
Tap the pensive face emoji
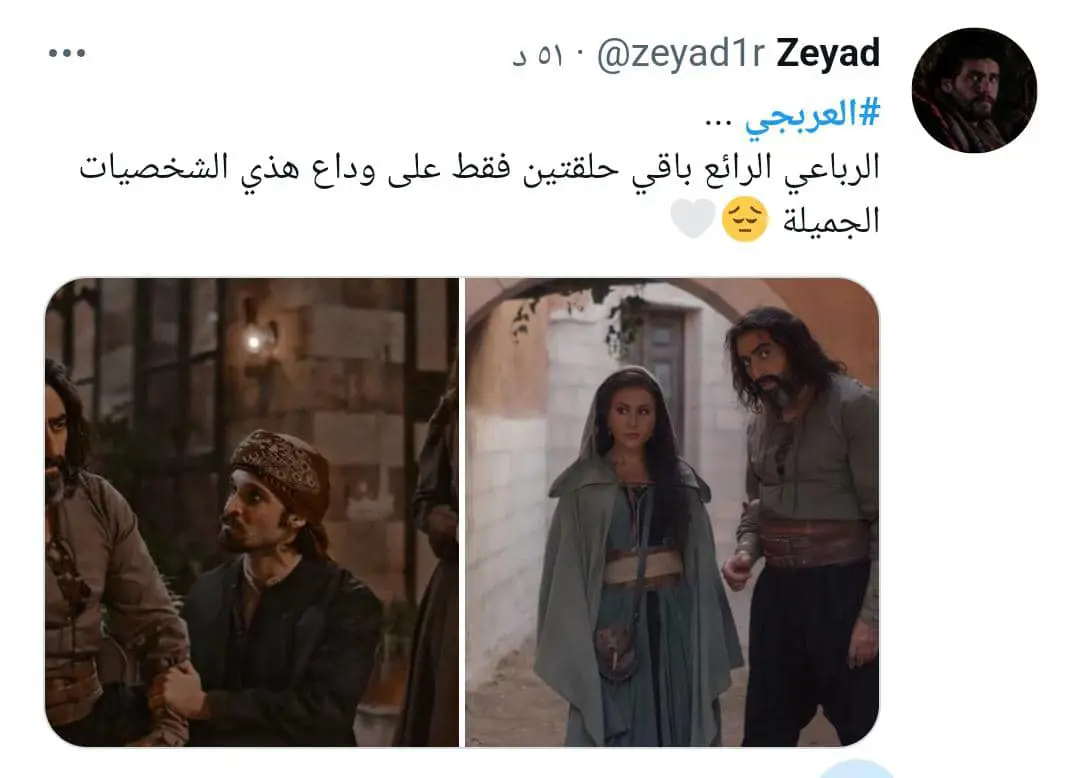coord(745,219)
